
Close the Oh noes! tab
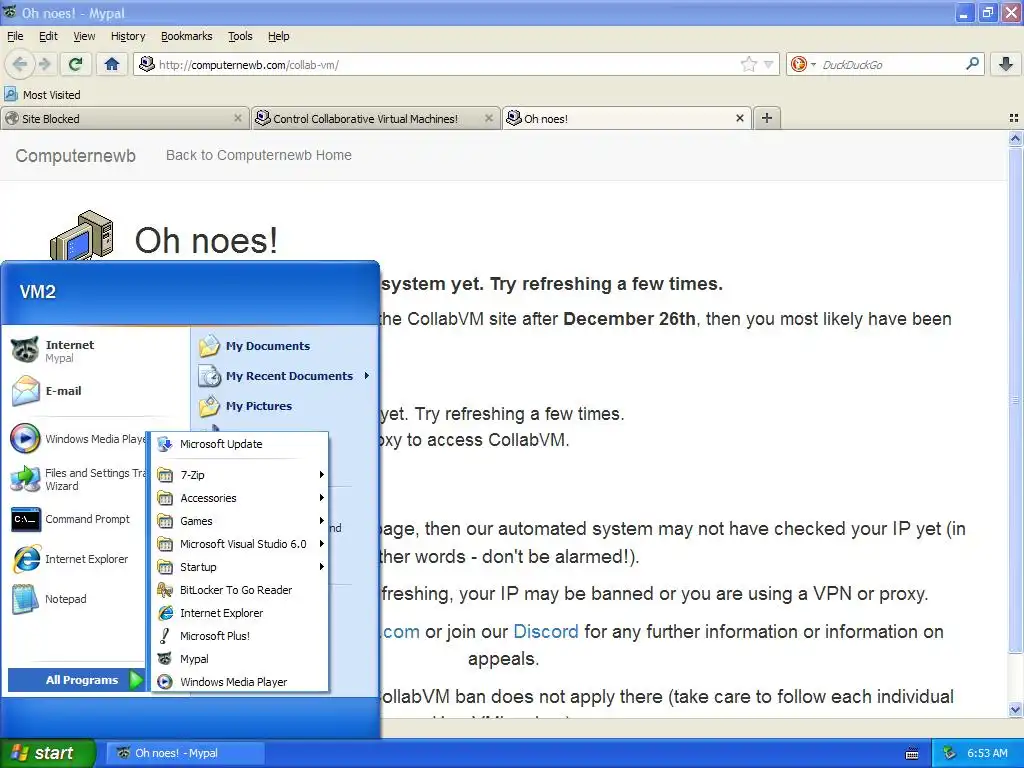click(739, 118)
